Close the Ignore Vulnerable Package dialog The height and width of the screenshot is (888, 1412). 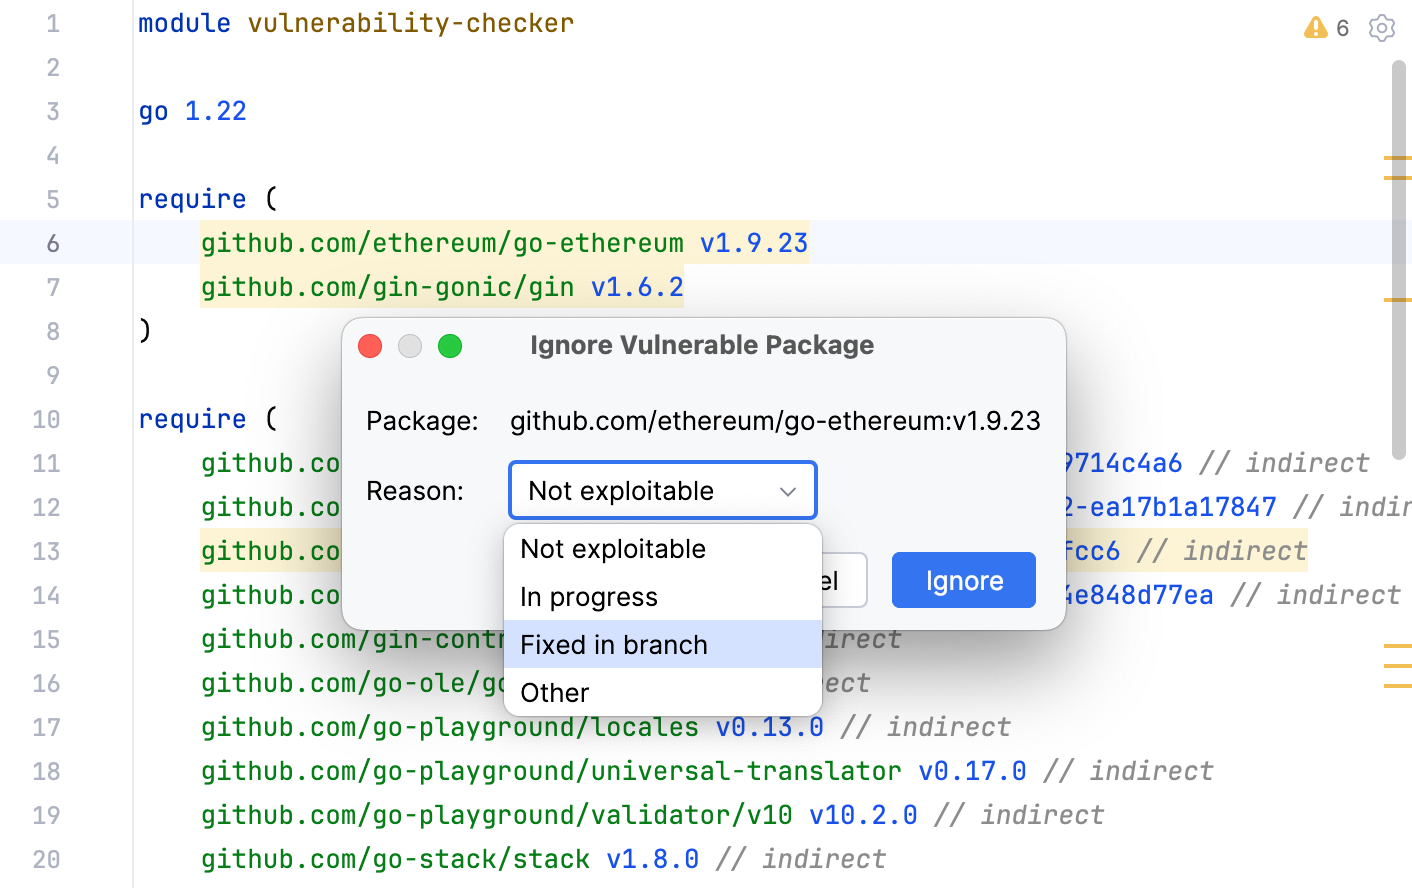click(x=370, y=346)
